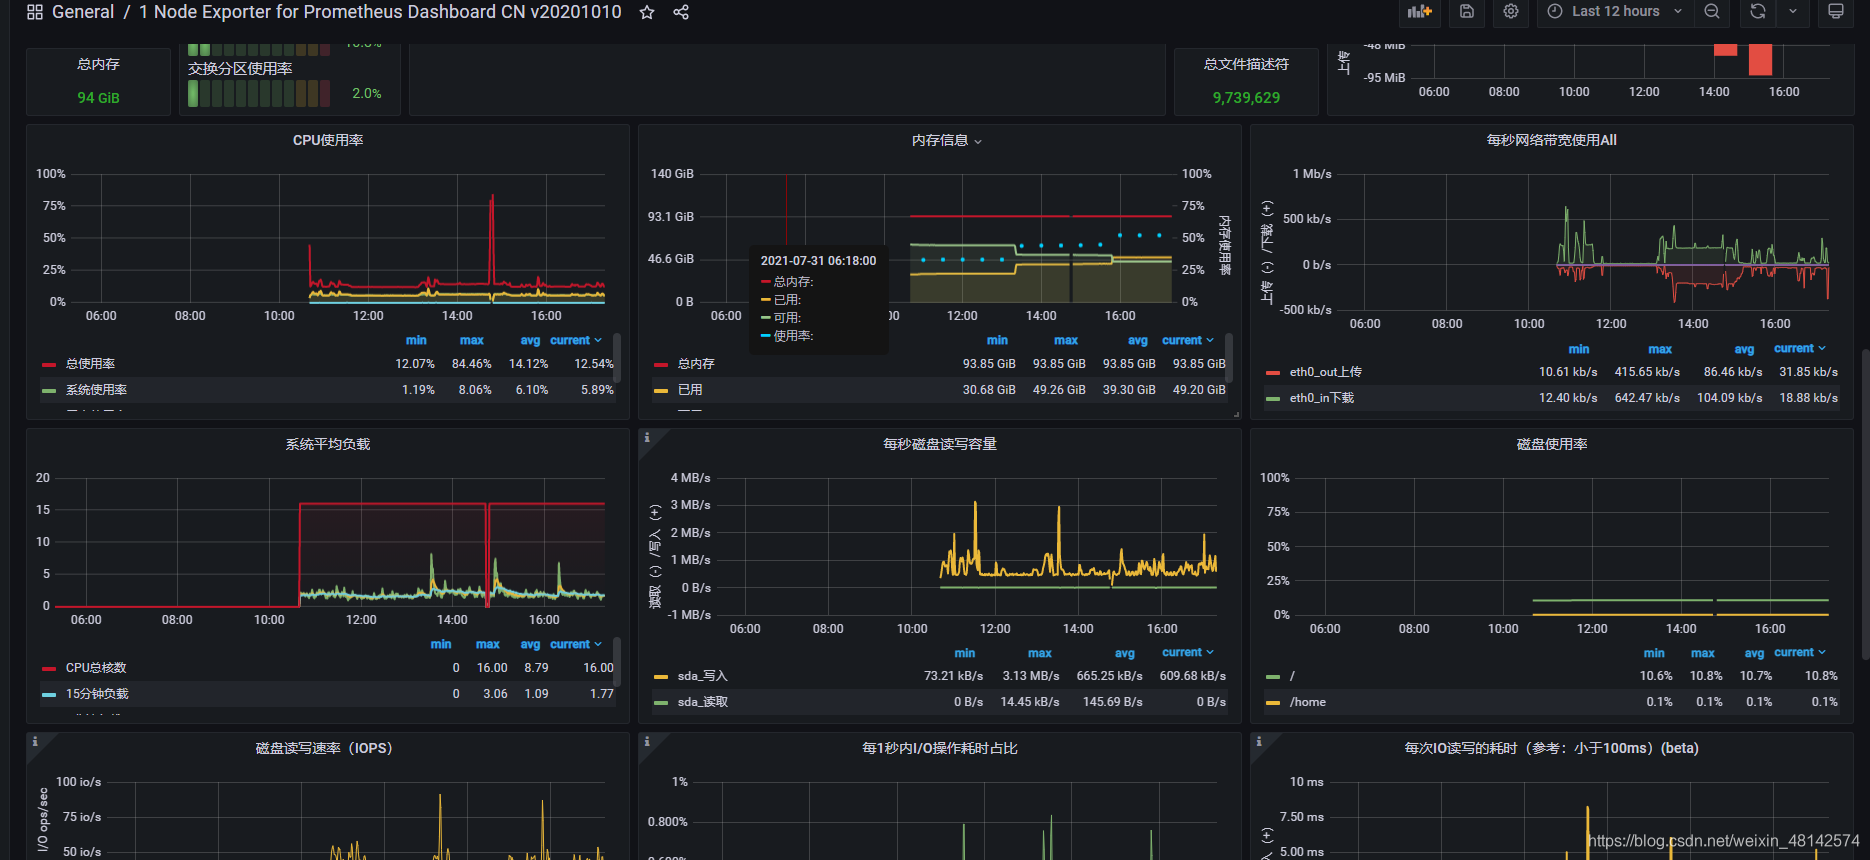Open dashboard settings gear

[x=1511, y=11]
